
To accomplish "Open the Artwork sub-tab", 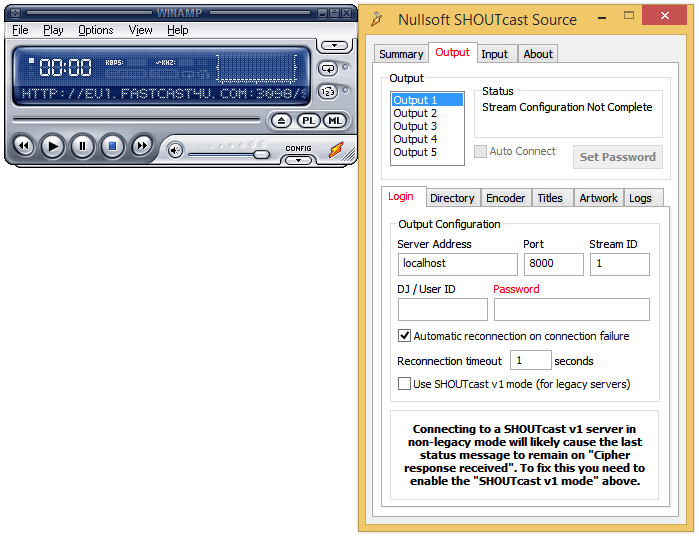I will pos(598,198).
